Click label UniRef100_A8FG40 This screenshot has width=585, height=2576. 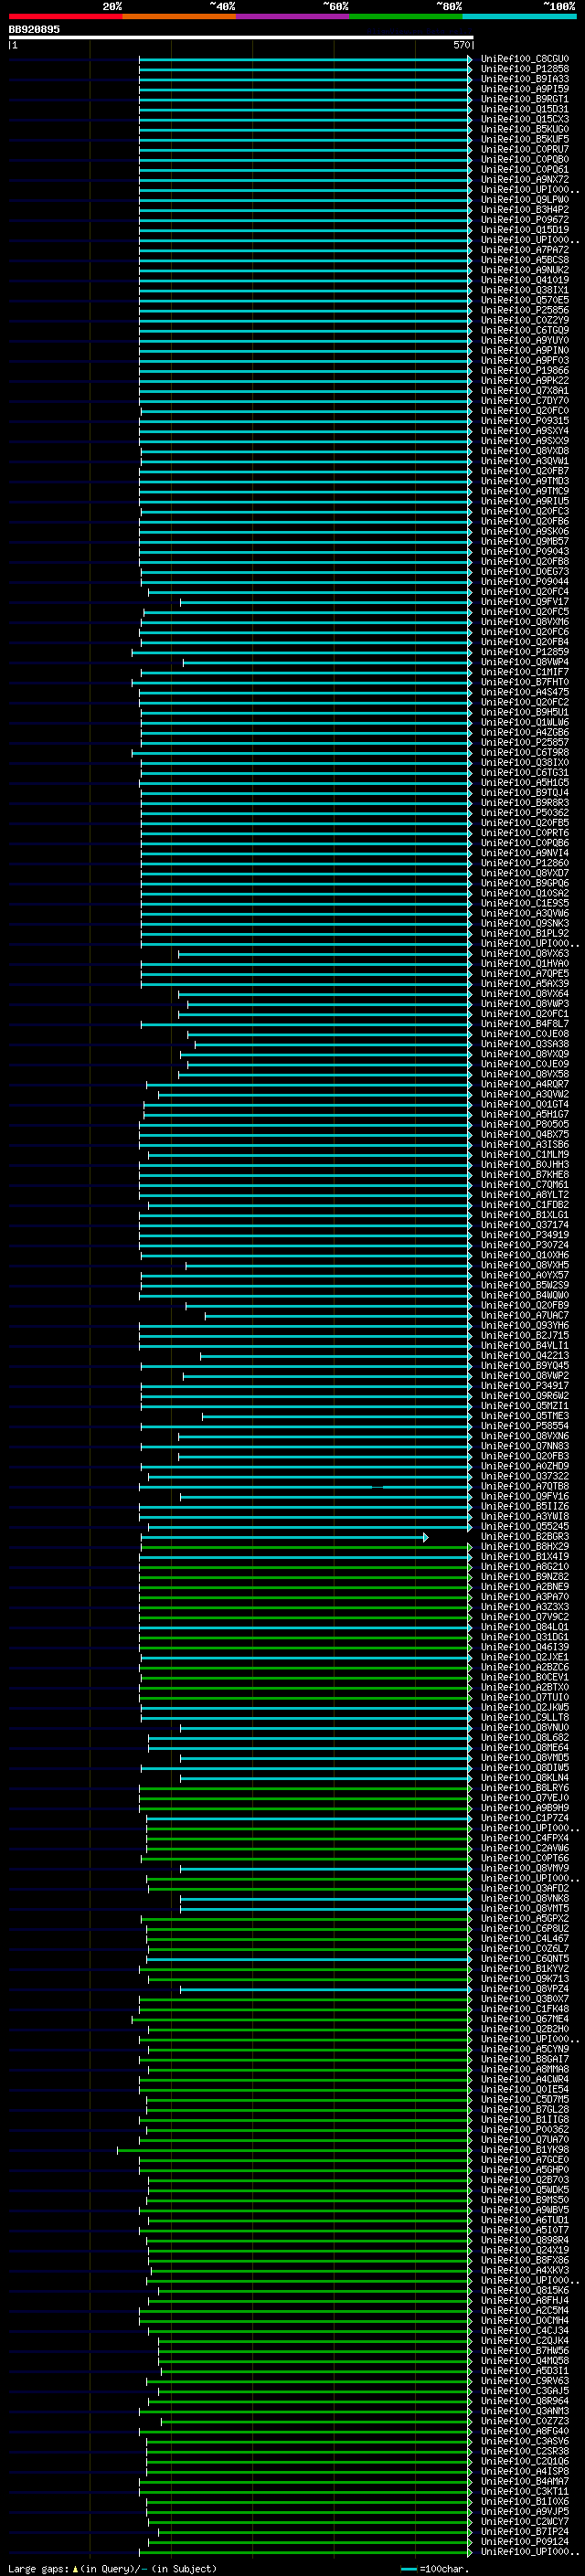click(x=525, y=2430)
